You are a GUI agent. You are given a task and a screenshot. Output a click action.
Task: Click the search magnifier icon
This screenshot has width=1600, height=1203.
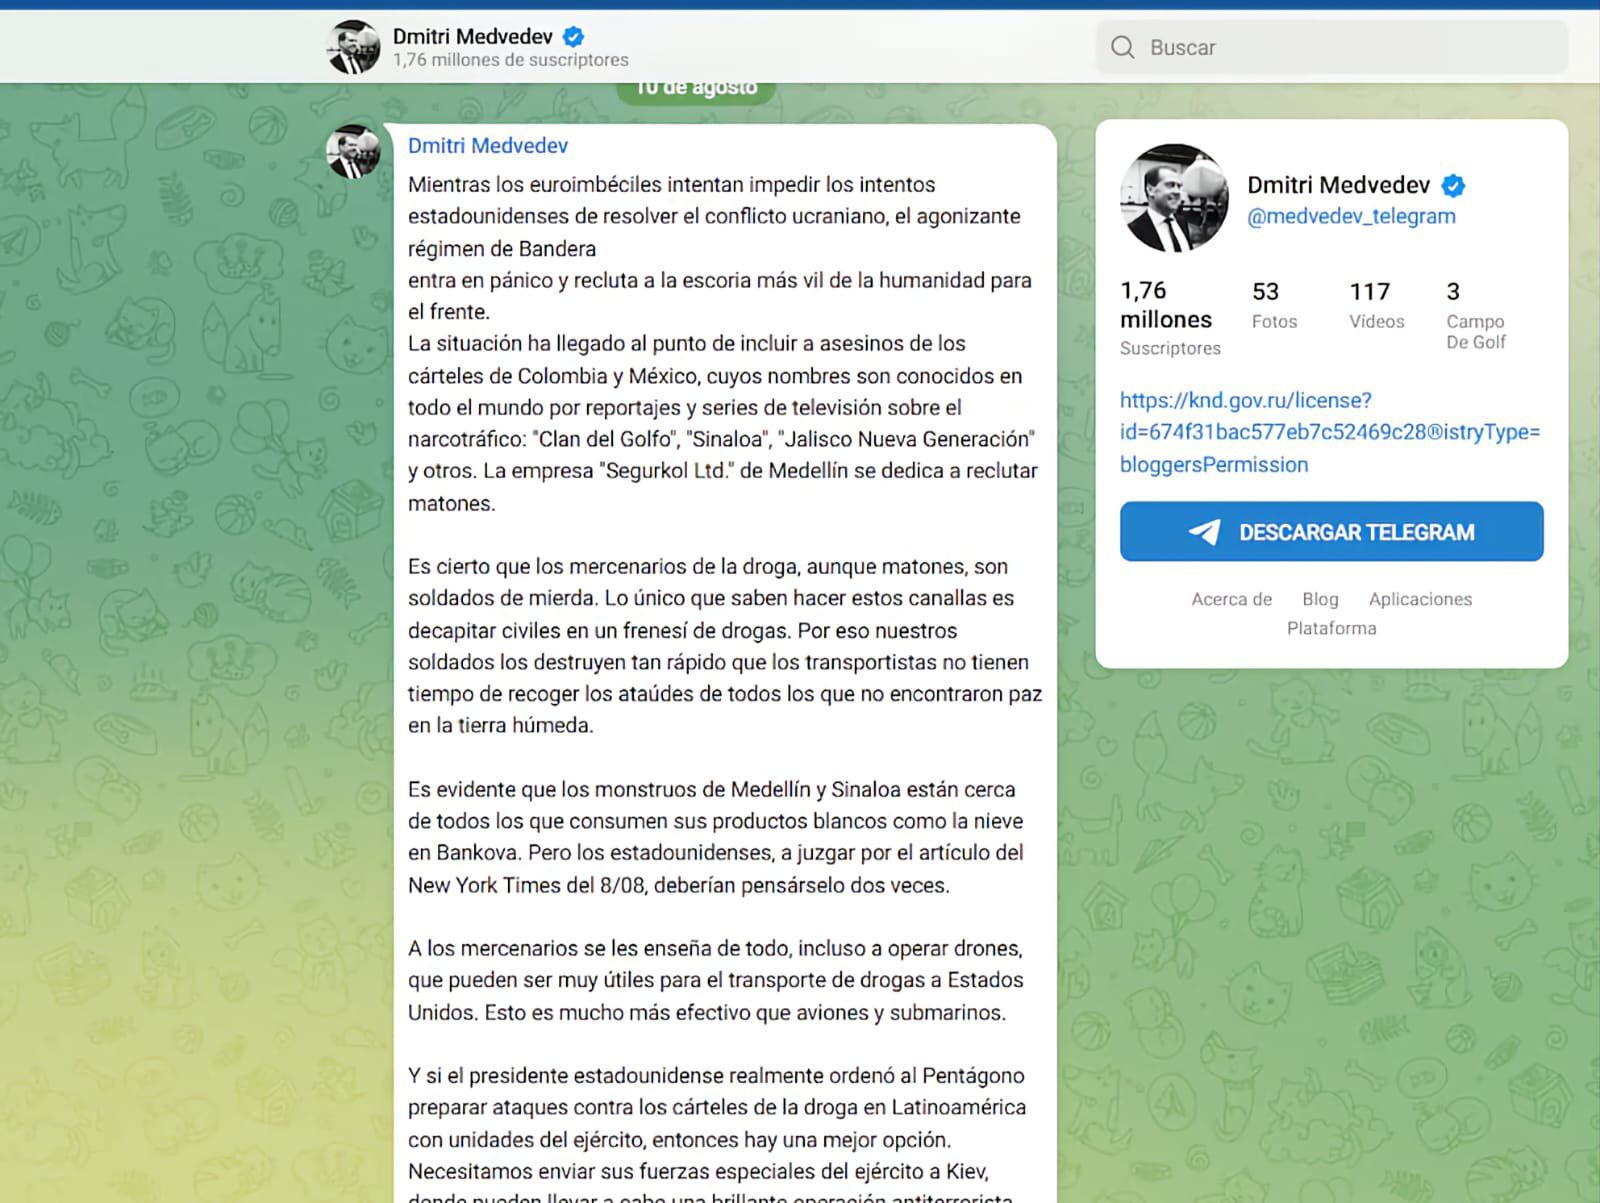pyautogui.click(x=1123, y=47)
